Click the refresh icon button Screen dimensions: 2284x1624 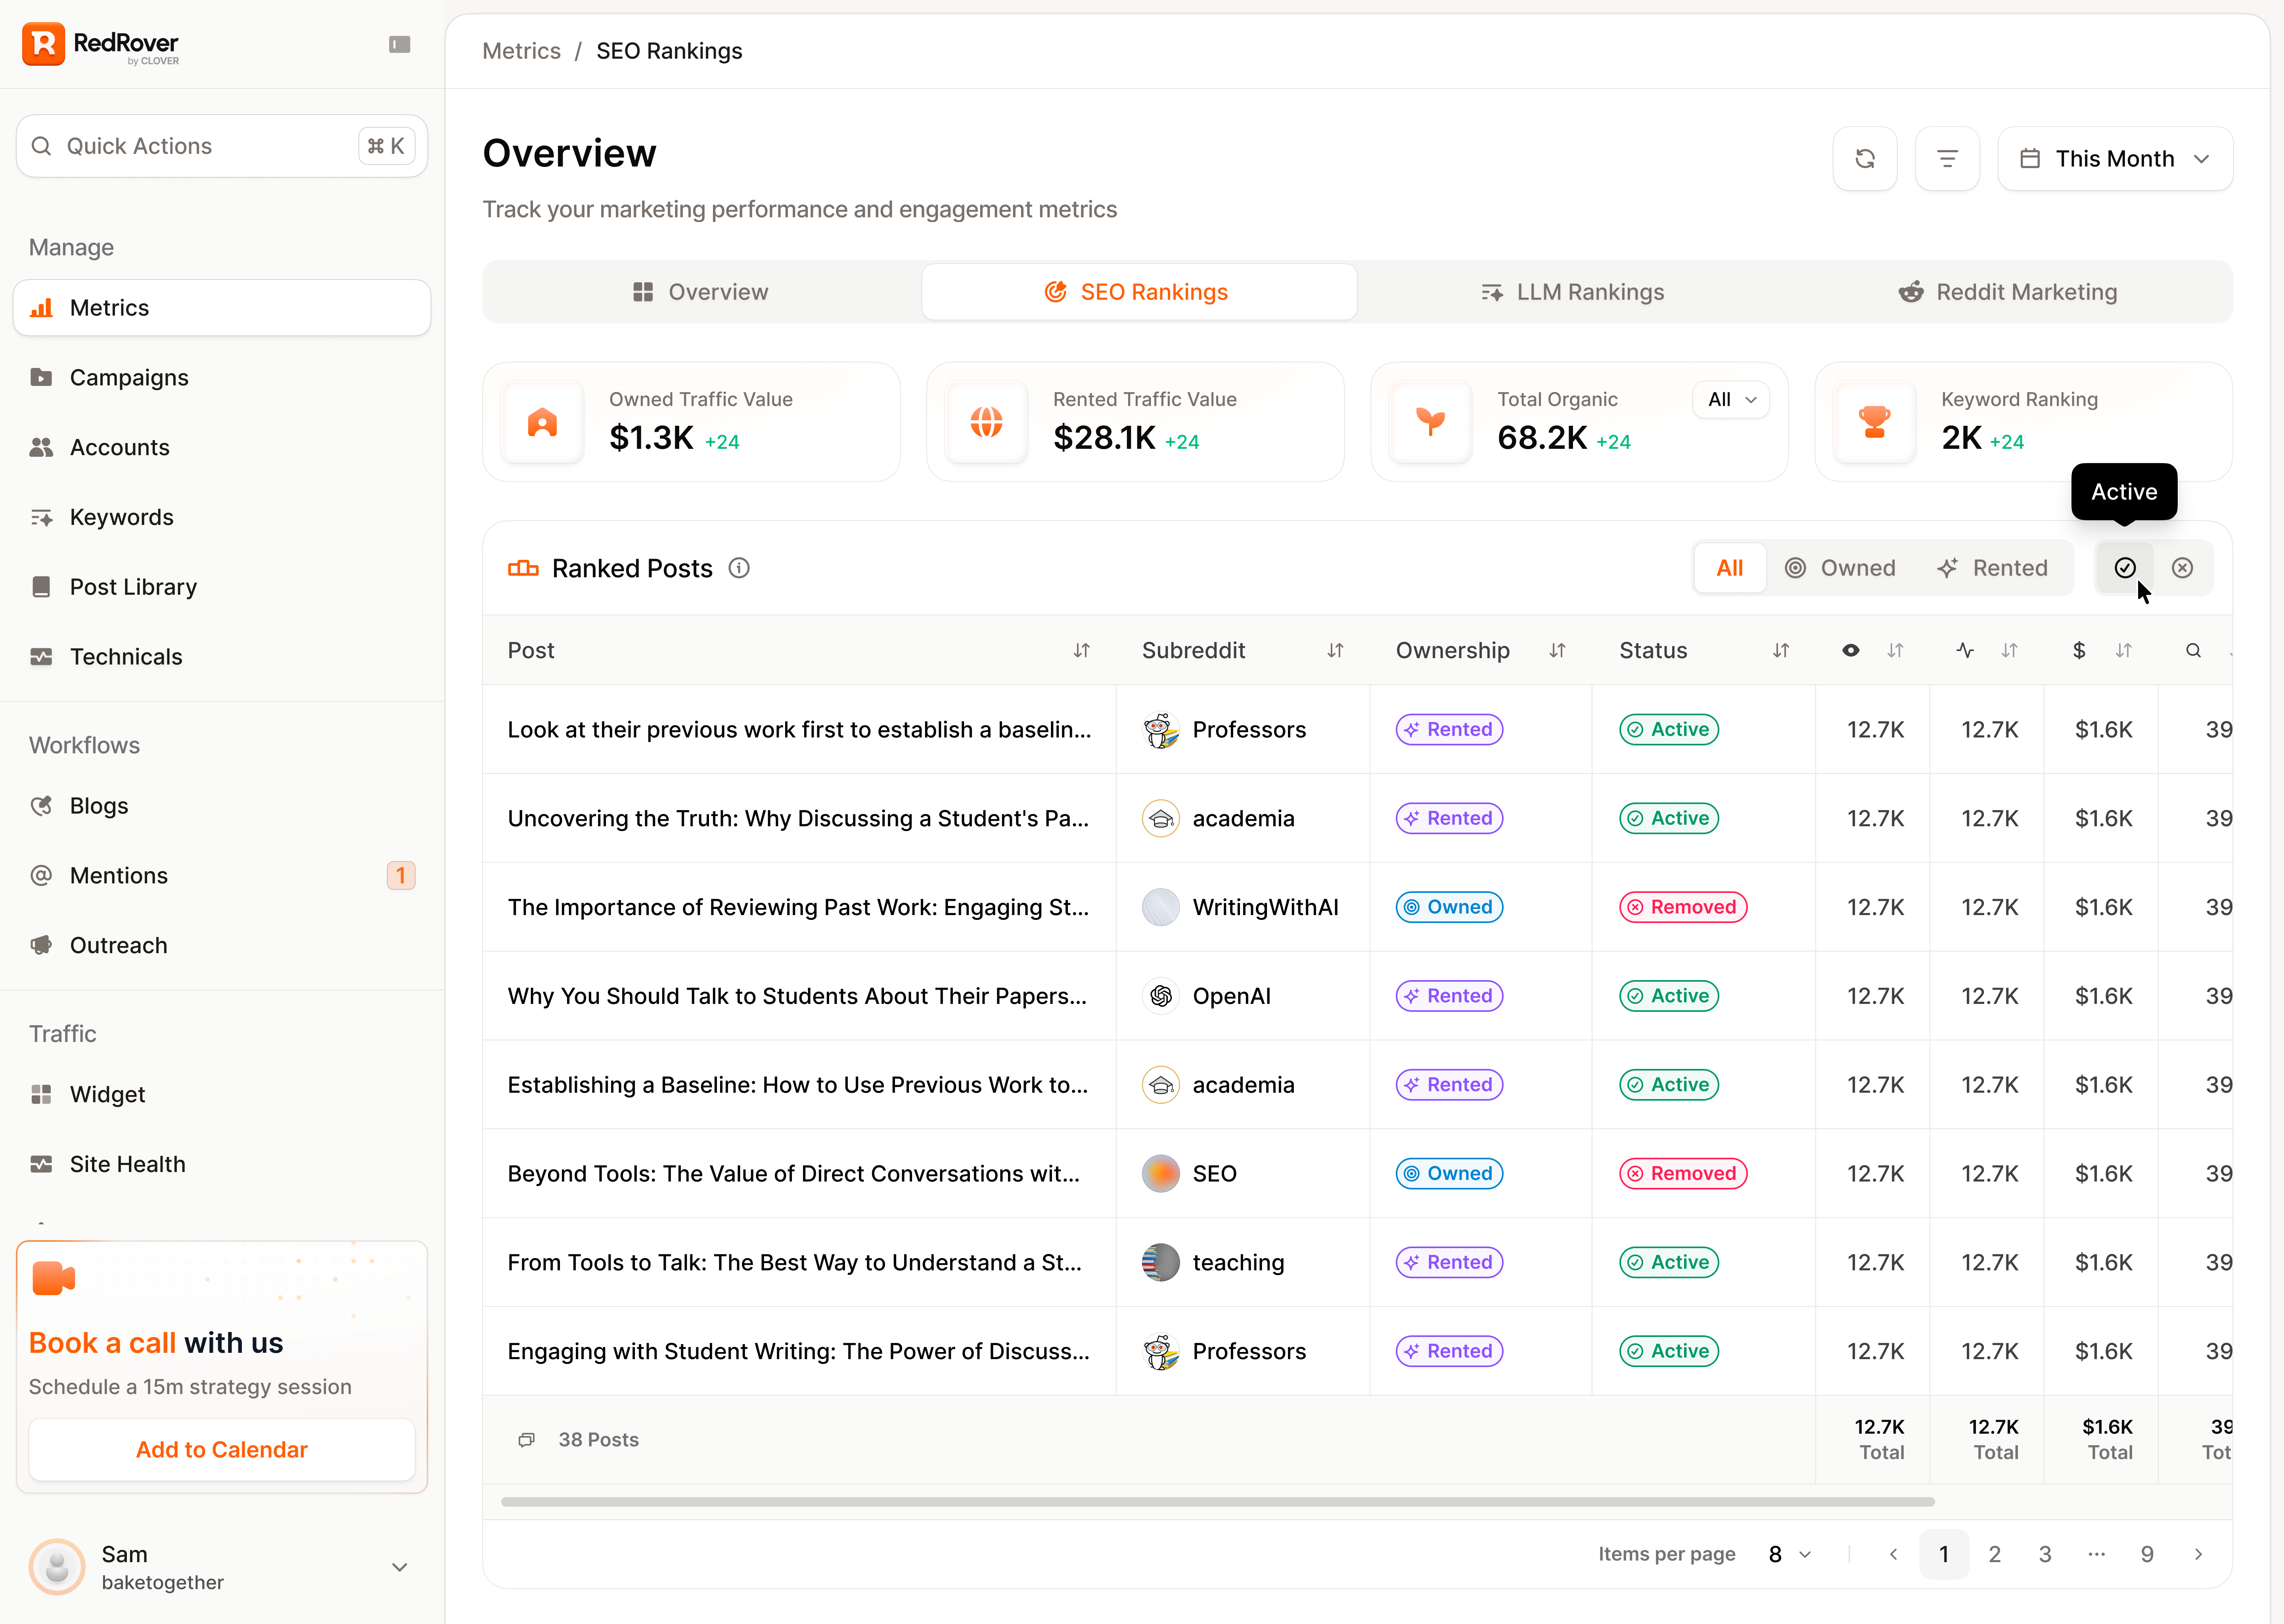[x=1864, y=159]
